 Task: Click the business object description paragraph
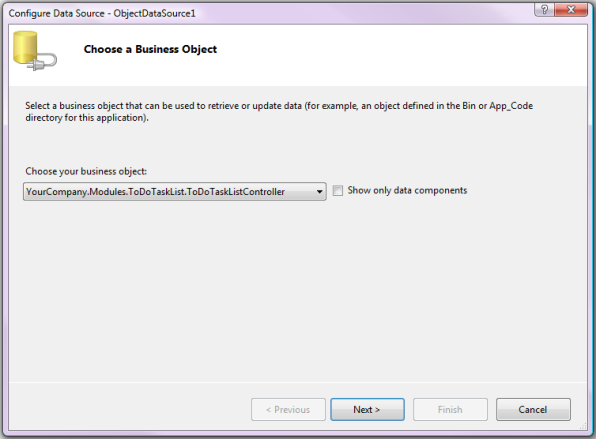click(279, 112)
